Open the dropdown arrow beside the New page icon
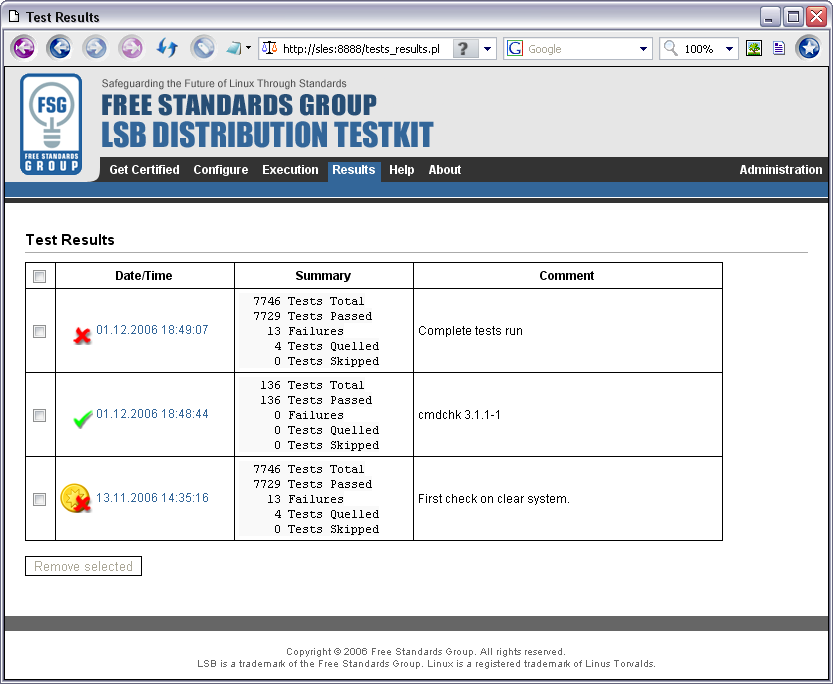 click(248, 48)
